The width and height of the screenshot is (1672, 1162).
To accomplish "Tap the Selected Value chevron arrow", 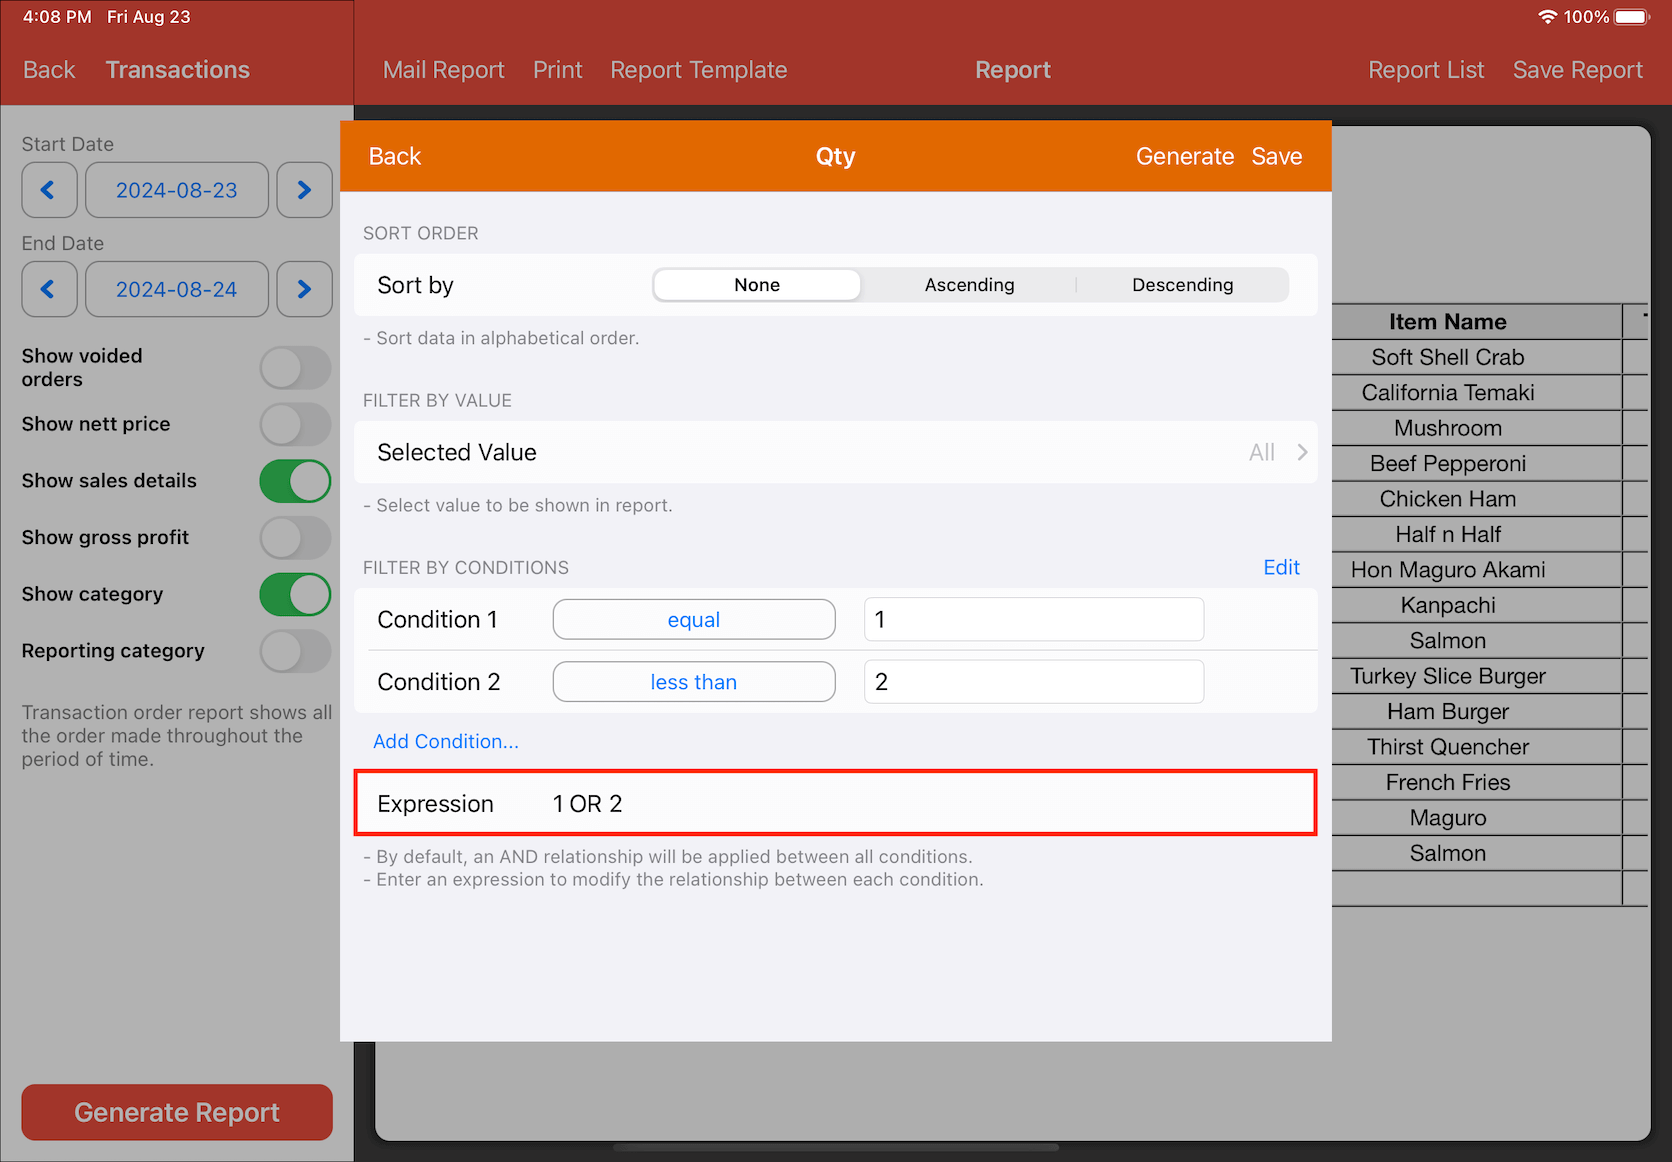I will point(1302,452).
